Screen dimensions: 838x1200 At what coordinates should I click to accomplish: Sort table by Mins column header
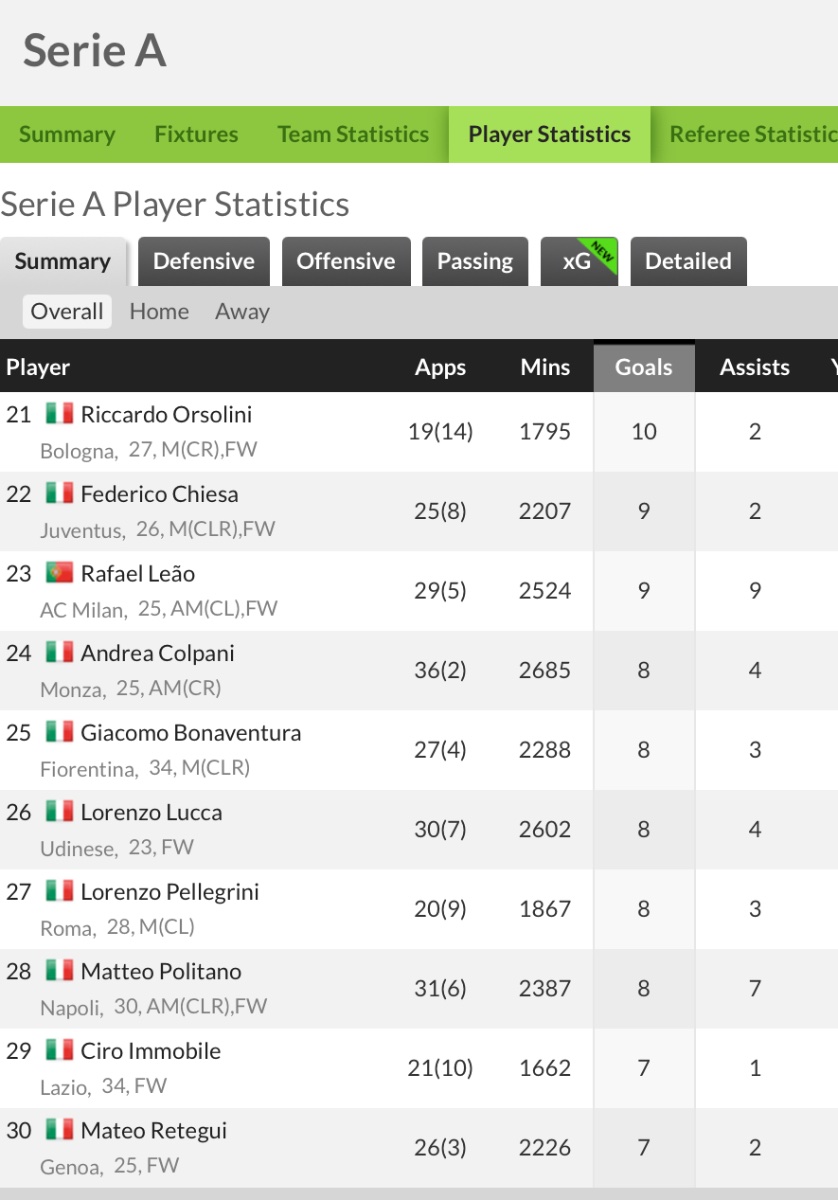(x=545, y=367)
